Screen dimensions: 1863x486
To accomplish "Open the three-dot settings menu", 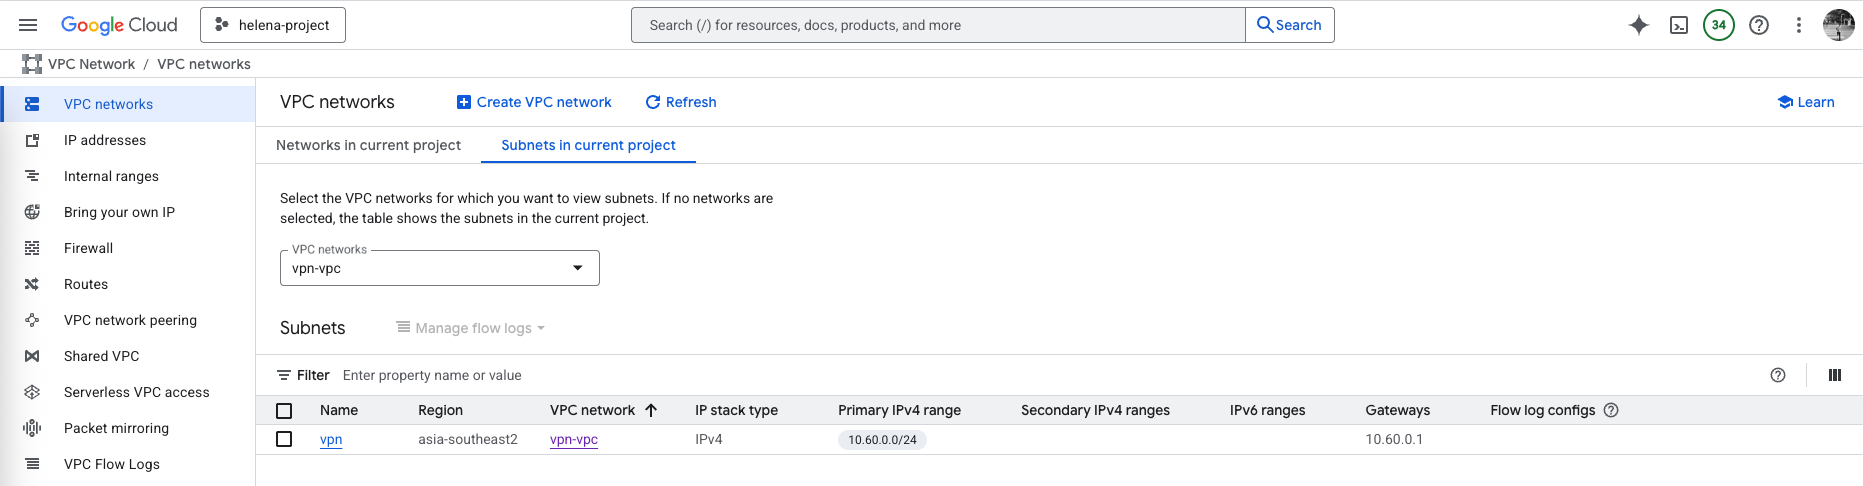I will click(x=1798, y=25).
